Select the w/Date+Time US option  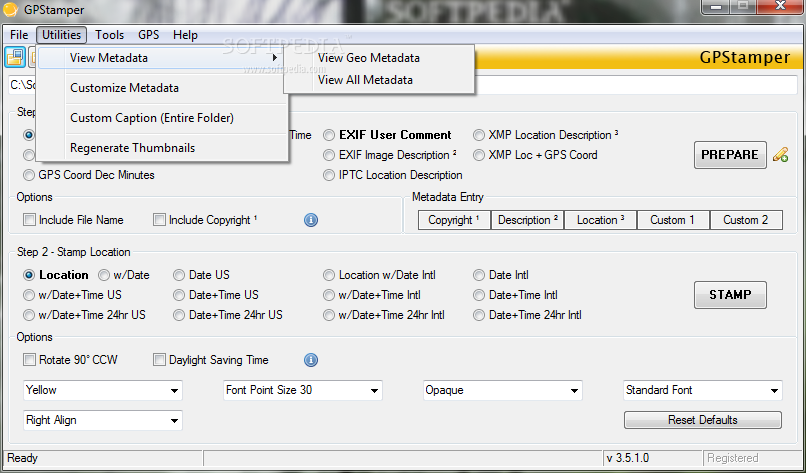72,295
